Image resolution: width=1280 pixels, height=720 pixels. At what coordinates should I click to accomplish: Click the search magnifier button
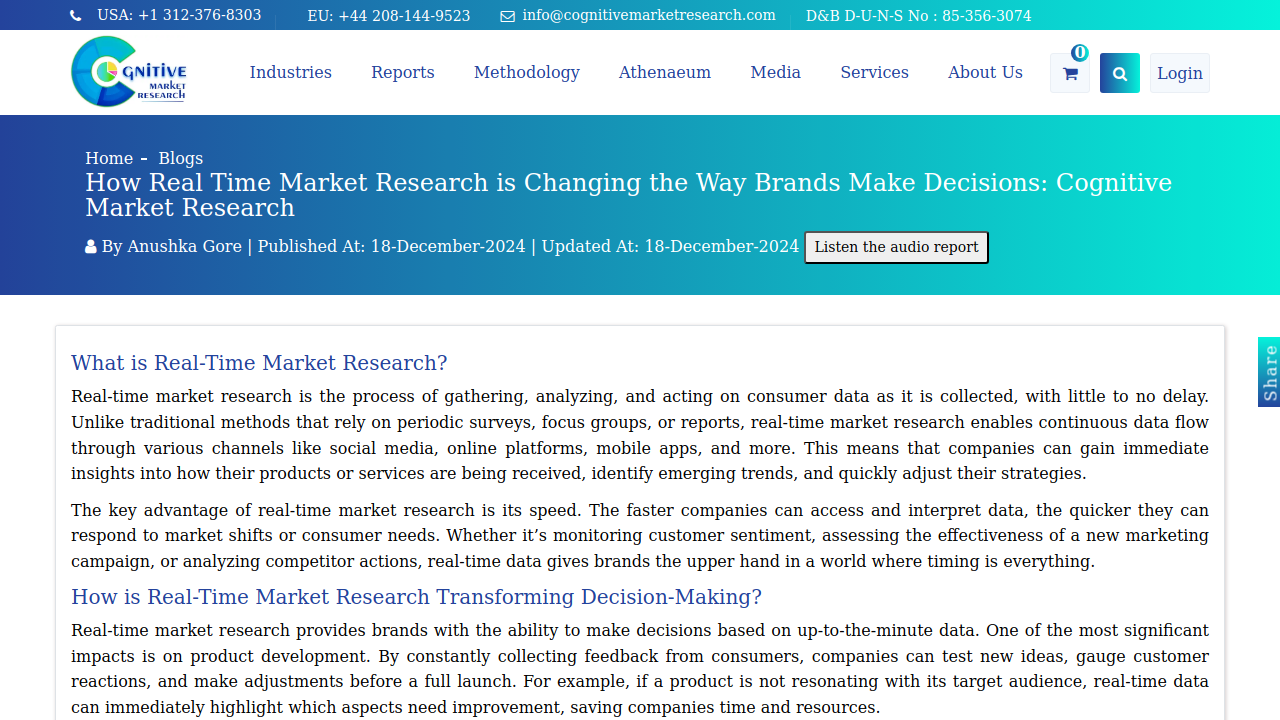pos(1120,73)
